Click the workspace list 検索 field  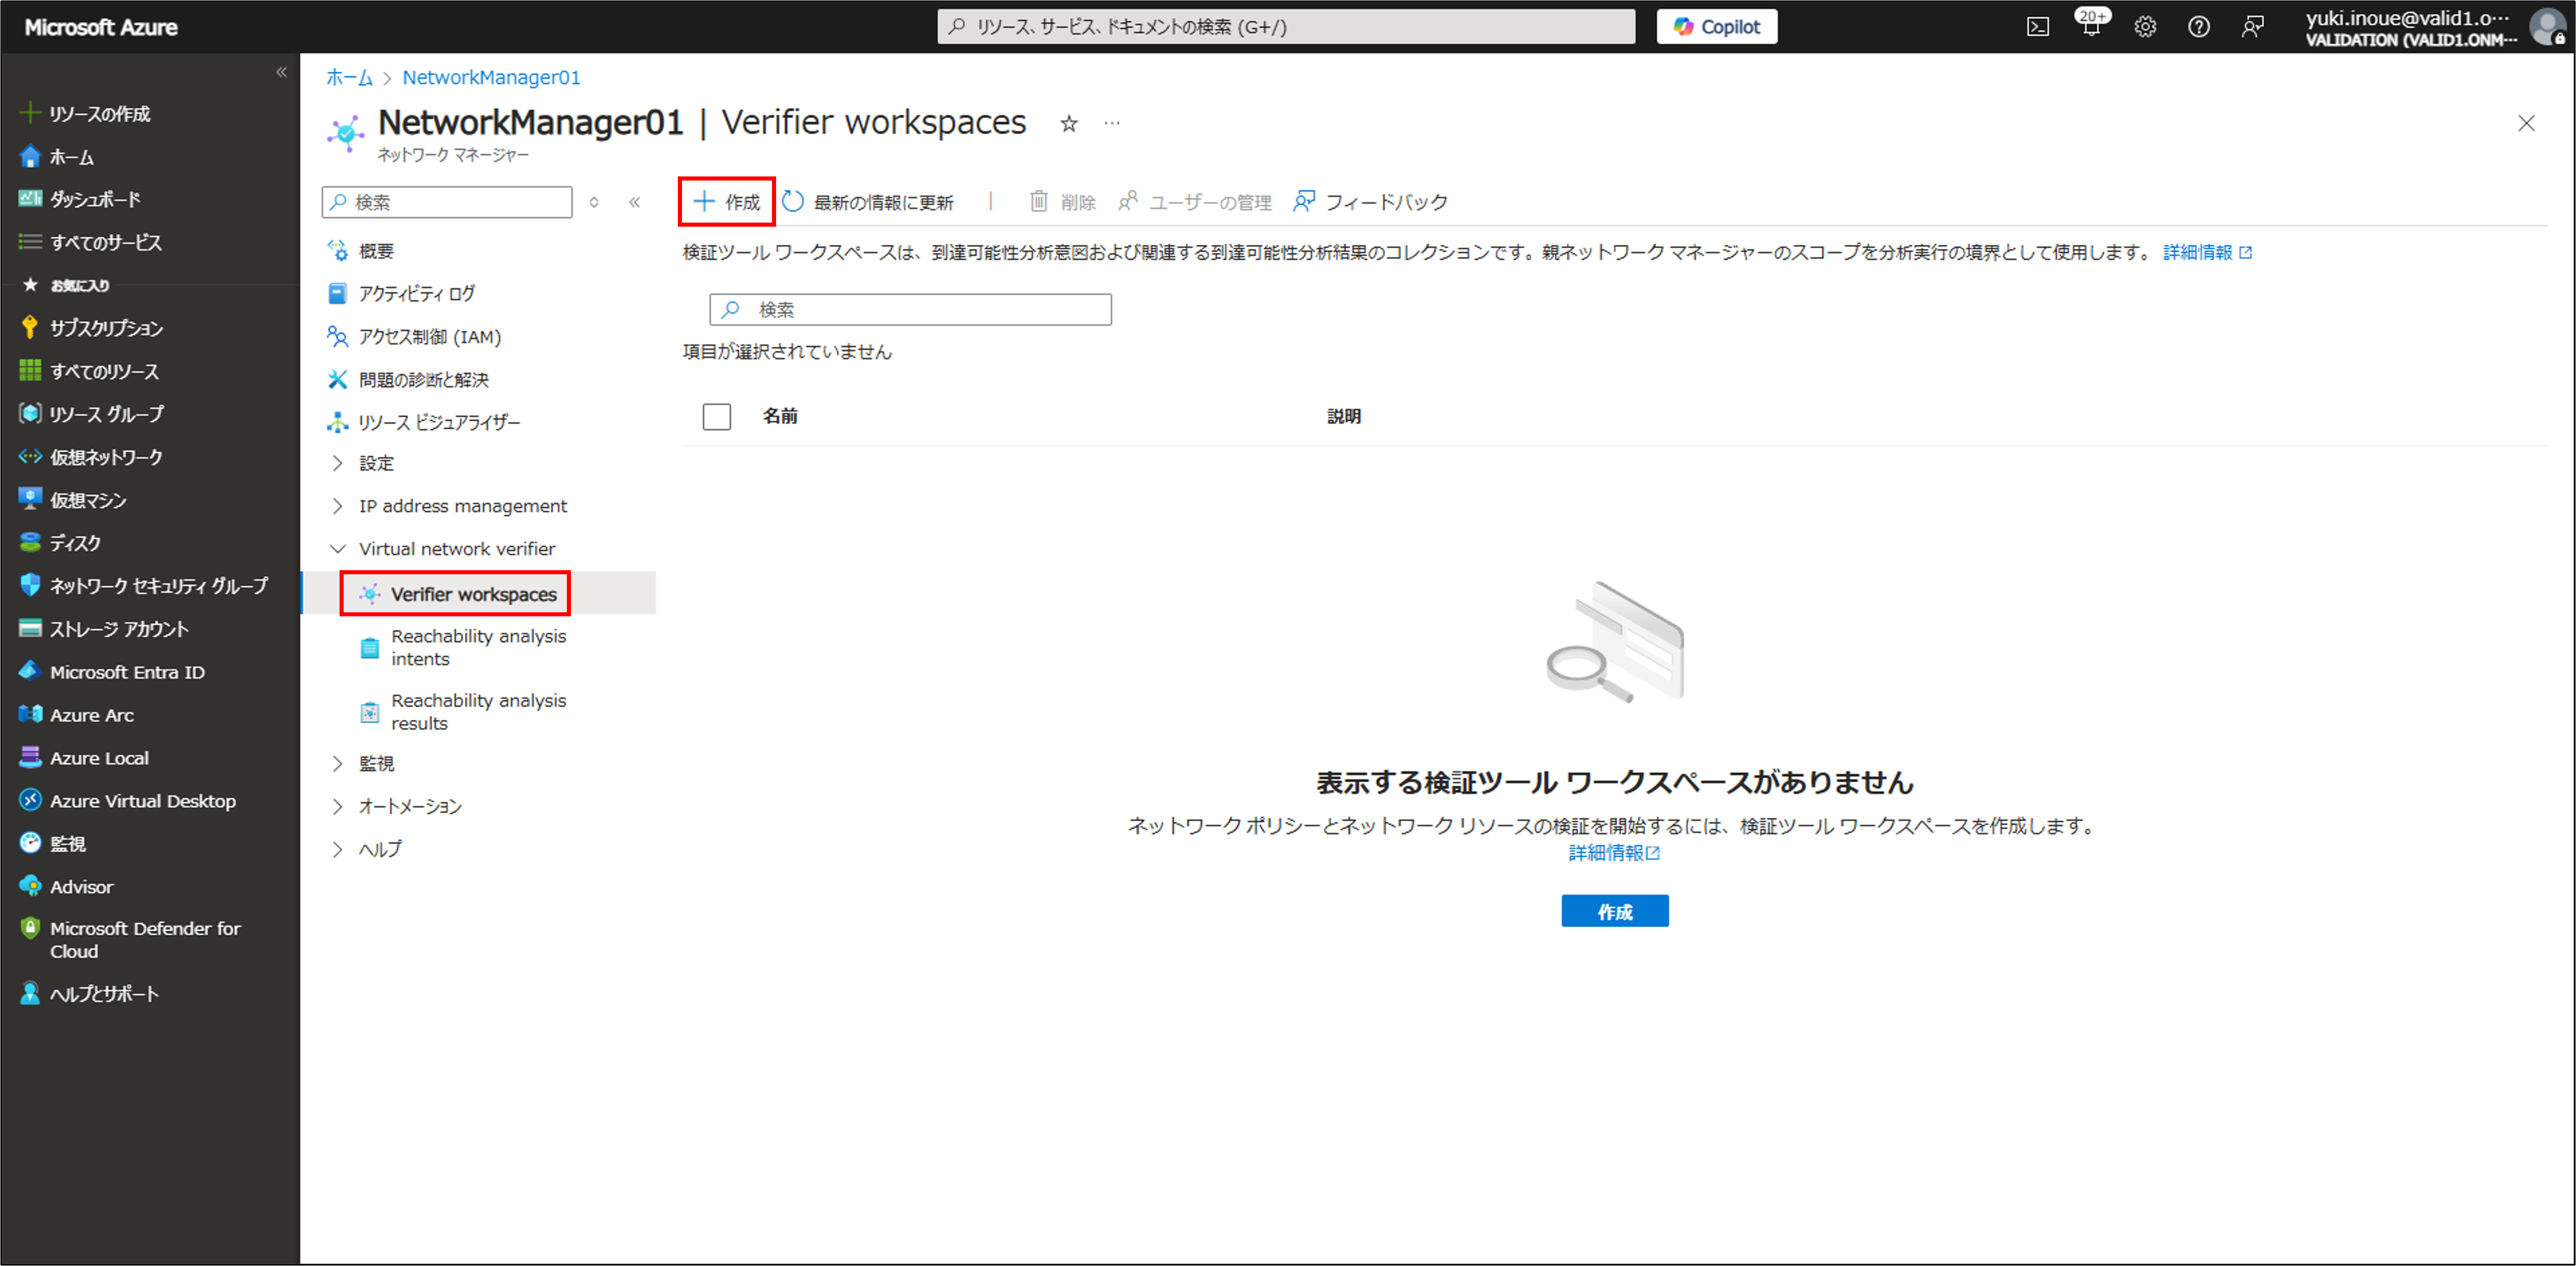point(910,309)
